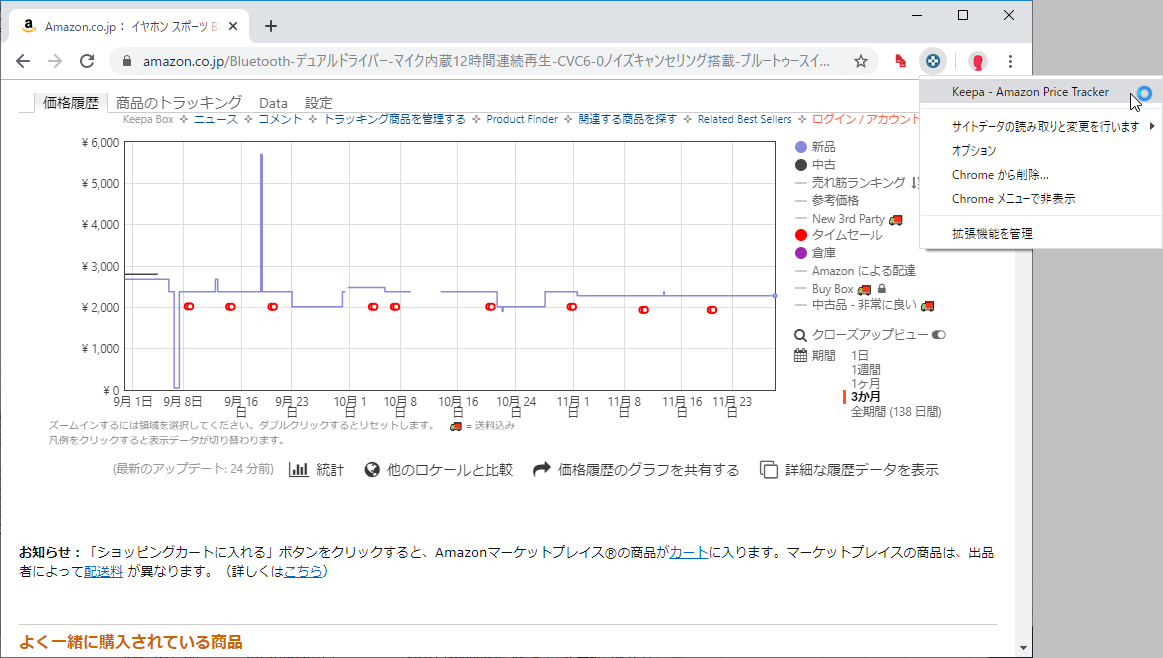The height and width of the screenshot is (658, 1163).
Task: Open the Chrome three-dot menu
Action: click(1010, 61)
